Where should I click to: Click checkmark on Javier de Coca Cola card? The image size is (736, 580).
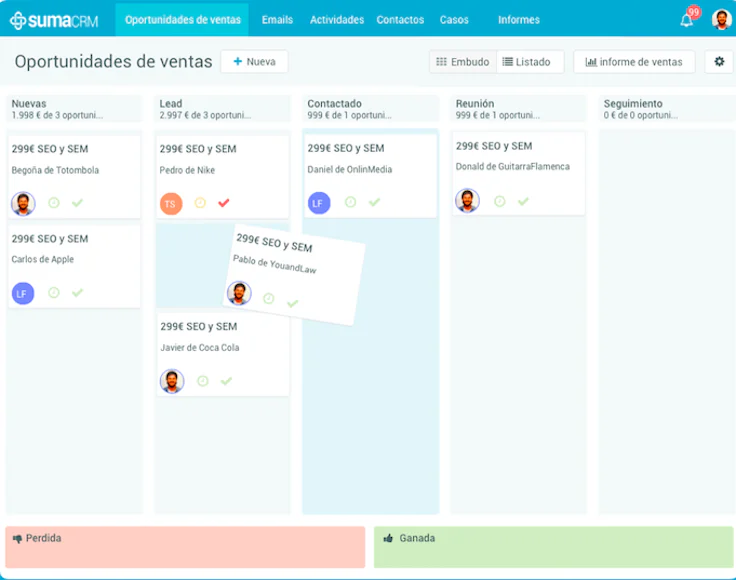click(x=226, y=381)
